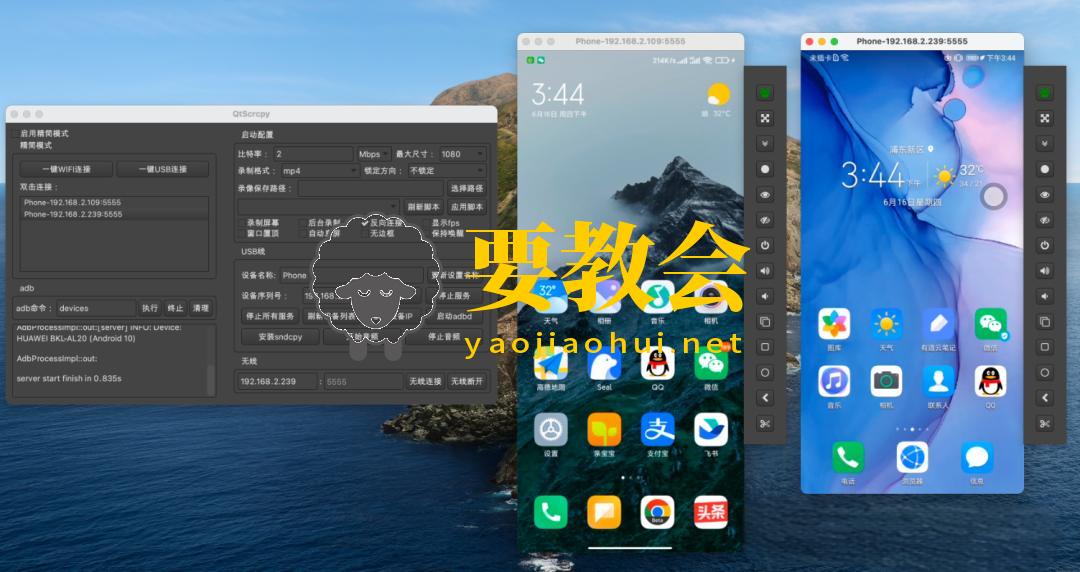Click crossed-eye screen-off icon in Phone-192.168.2.109 toolbar
This screenshot has width=1080, height=572.
point(765,220)
